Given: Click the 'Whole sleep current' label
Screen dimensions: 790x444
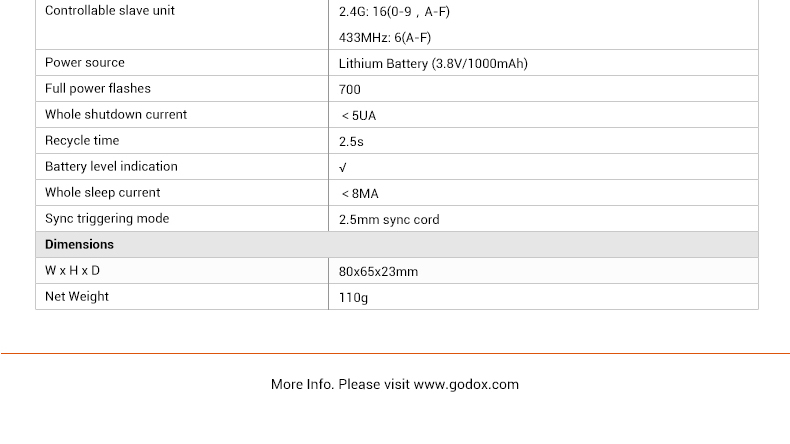Looking at the screenshot, I should 103,192.
